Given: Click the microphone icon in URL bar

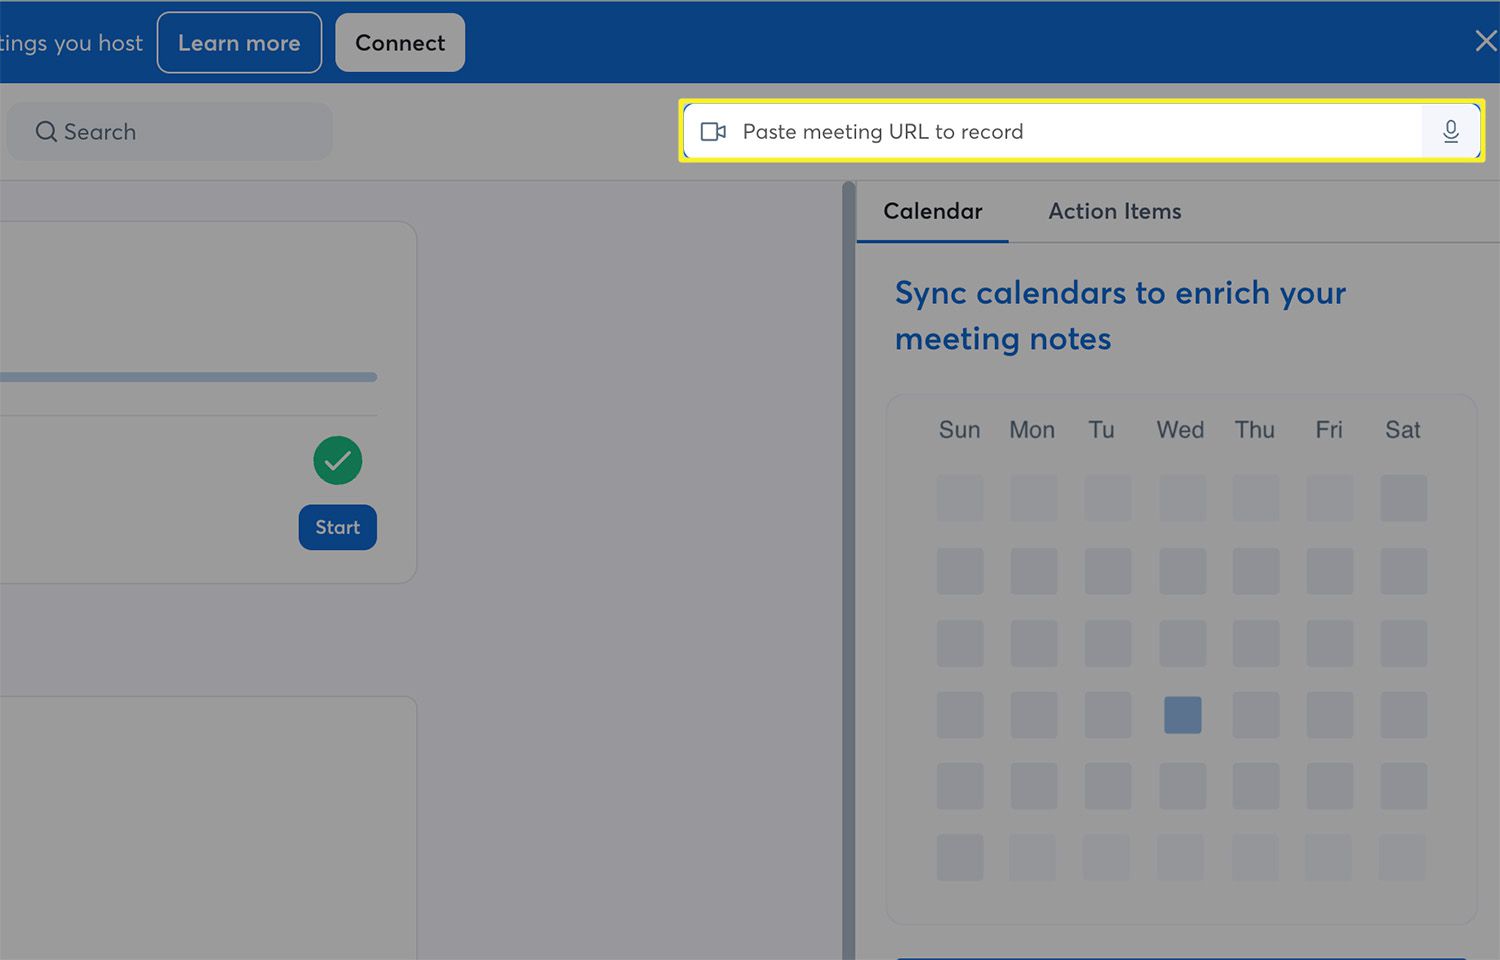Looking at the screenshot, I should [x=1450, y=132].
